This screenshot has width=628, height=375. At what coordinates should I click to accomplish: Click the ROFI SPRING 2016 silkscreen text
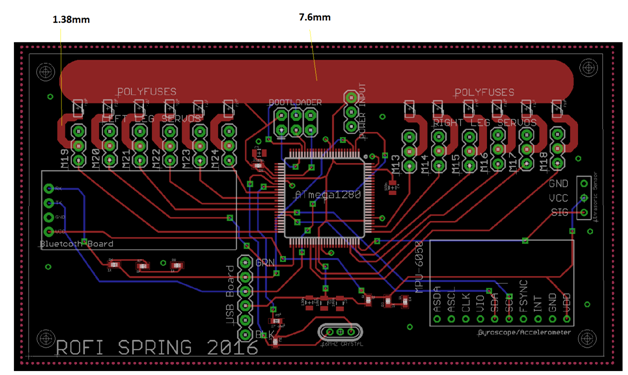pyautogui.click(x=157, y=347)
